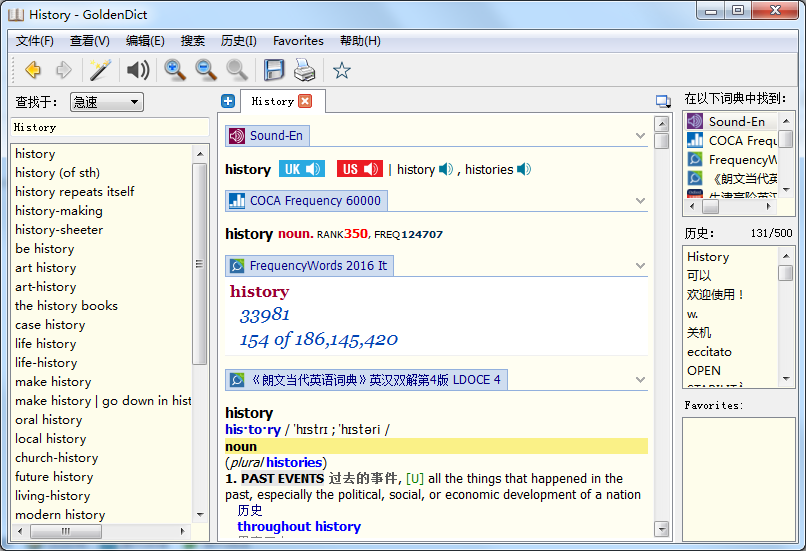Click the word list vertical scrollbar thumb
The height and width of the screenshot is (551, 806).
tap(200, 264)
